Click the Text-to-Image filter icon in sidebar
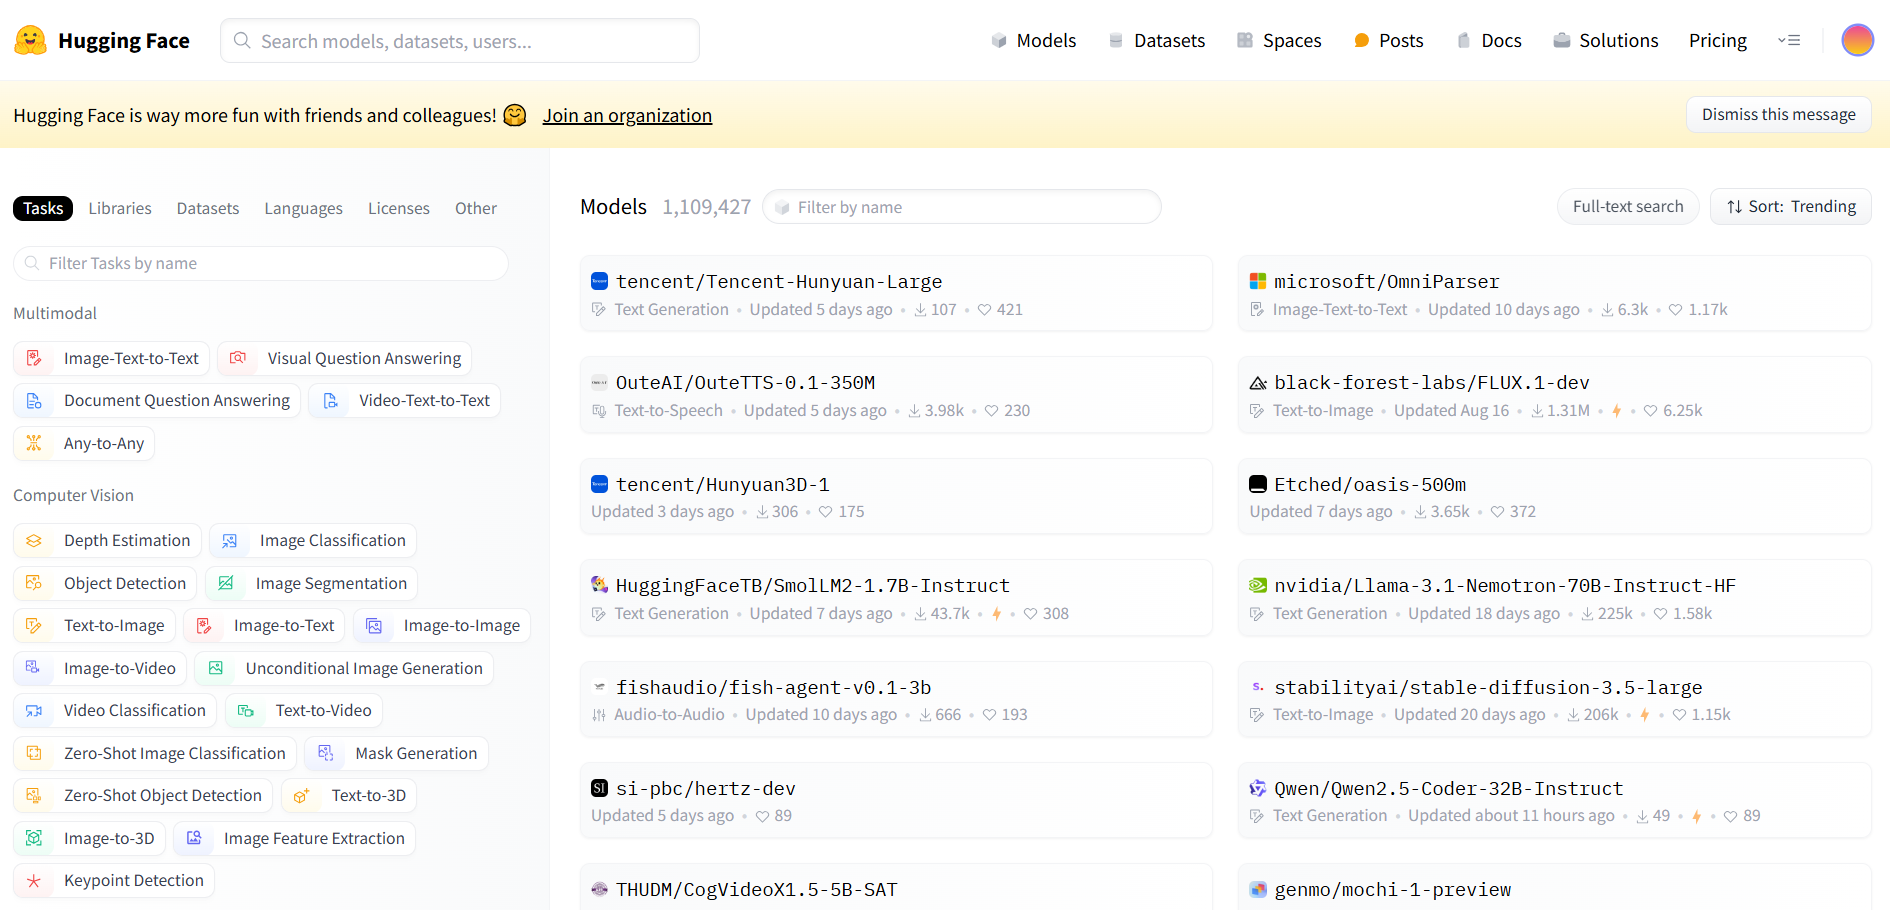The height and width of the screenshot is (910, 1890). 34,626
